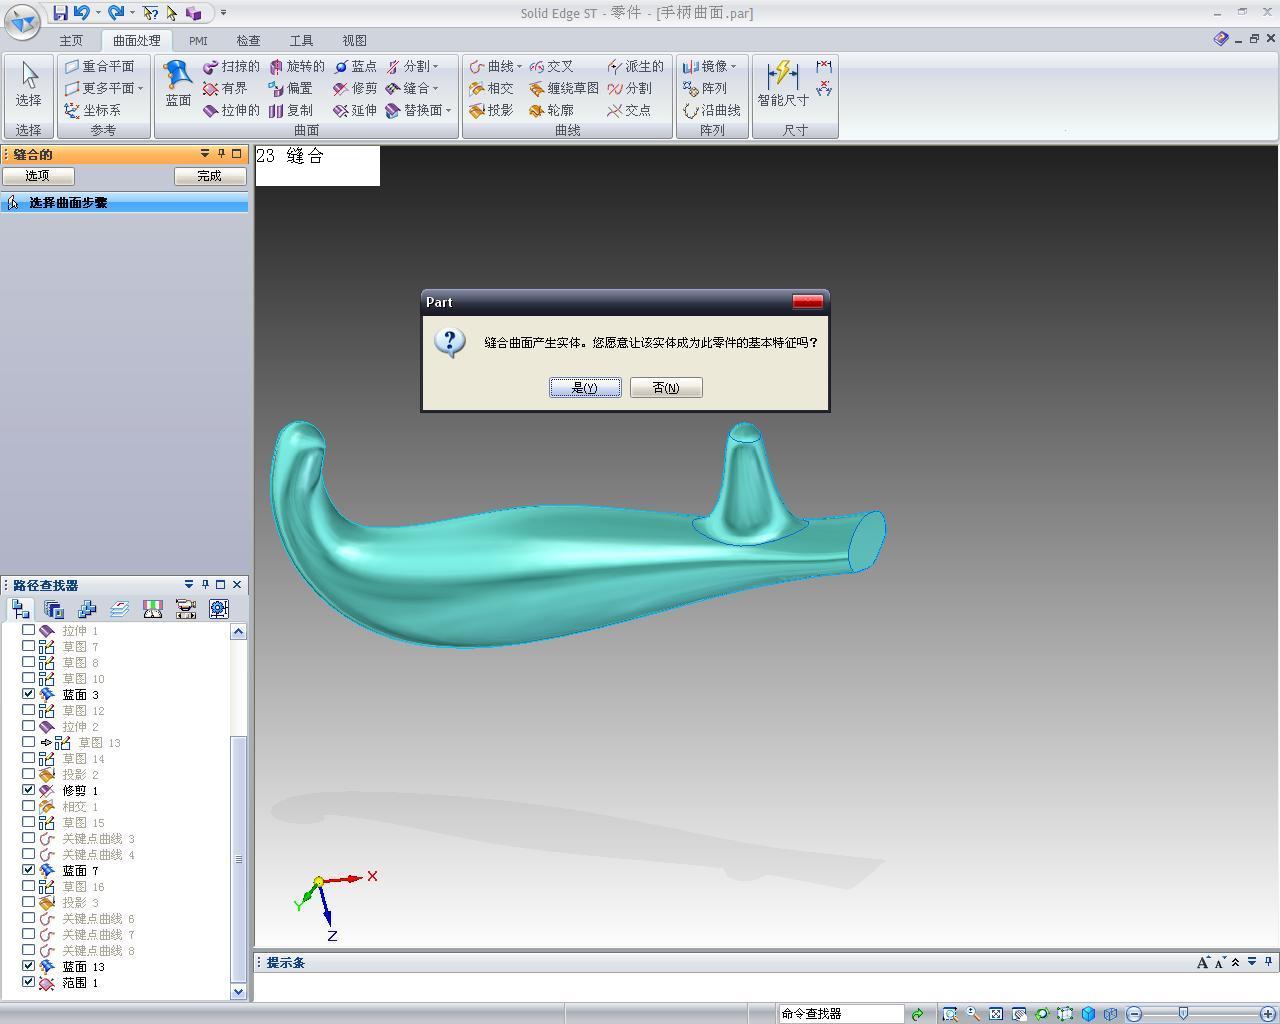Click the 选择 select arrow tool
This screenshot has height=1024, width=1280.
[28, 83]
